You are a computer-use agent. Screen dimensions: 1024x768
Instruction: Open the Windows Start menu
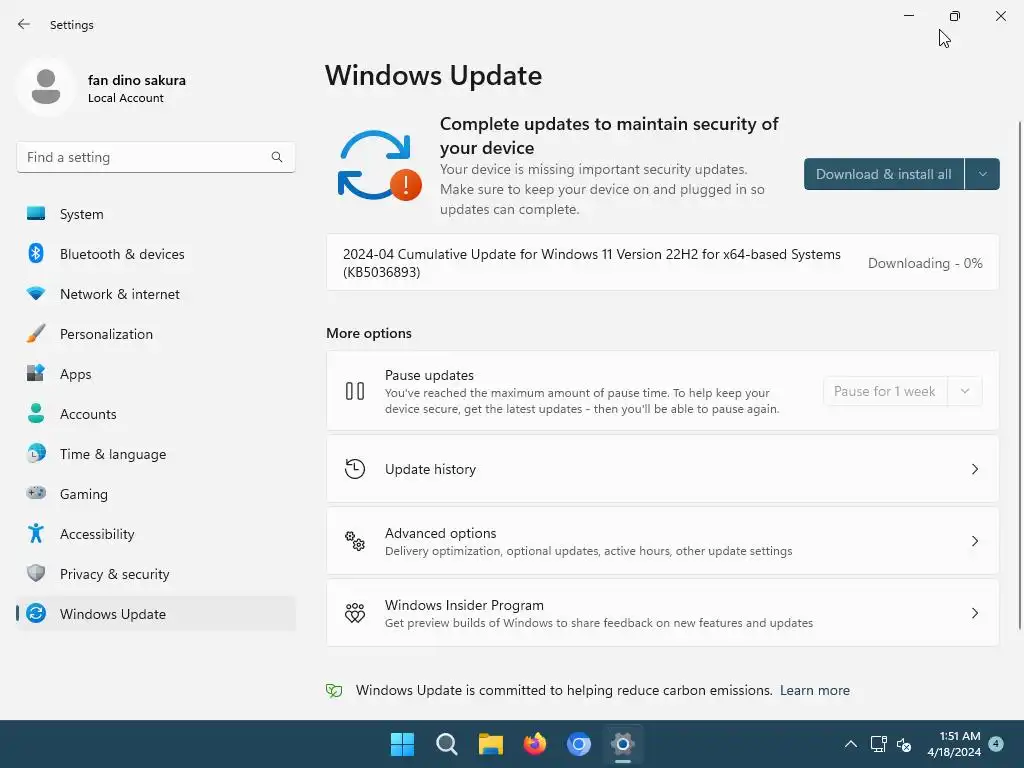(402, 744)
